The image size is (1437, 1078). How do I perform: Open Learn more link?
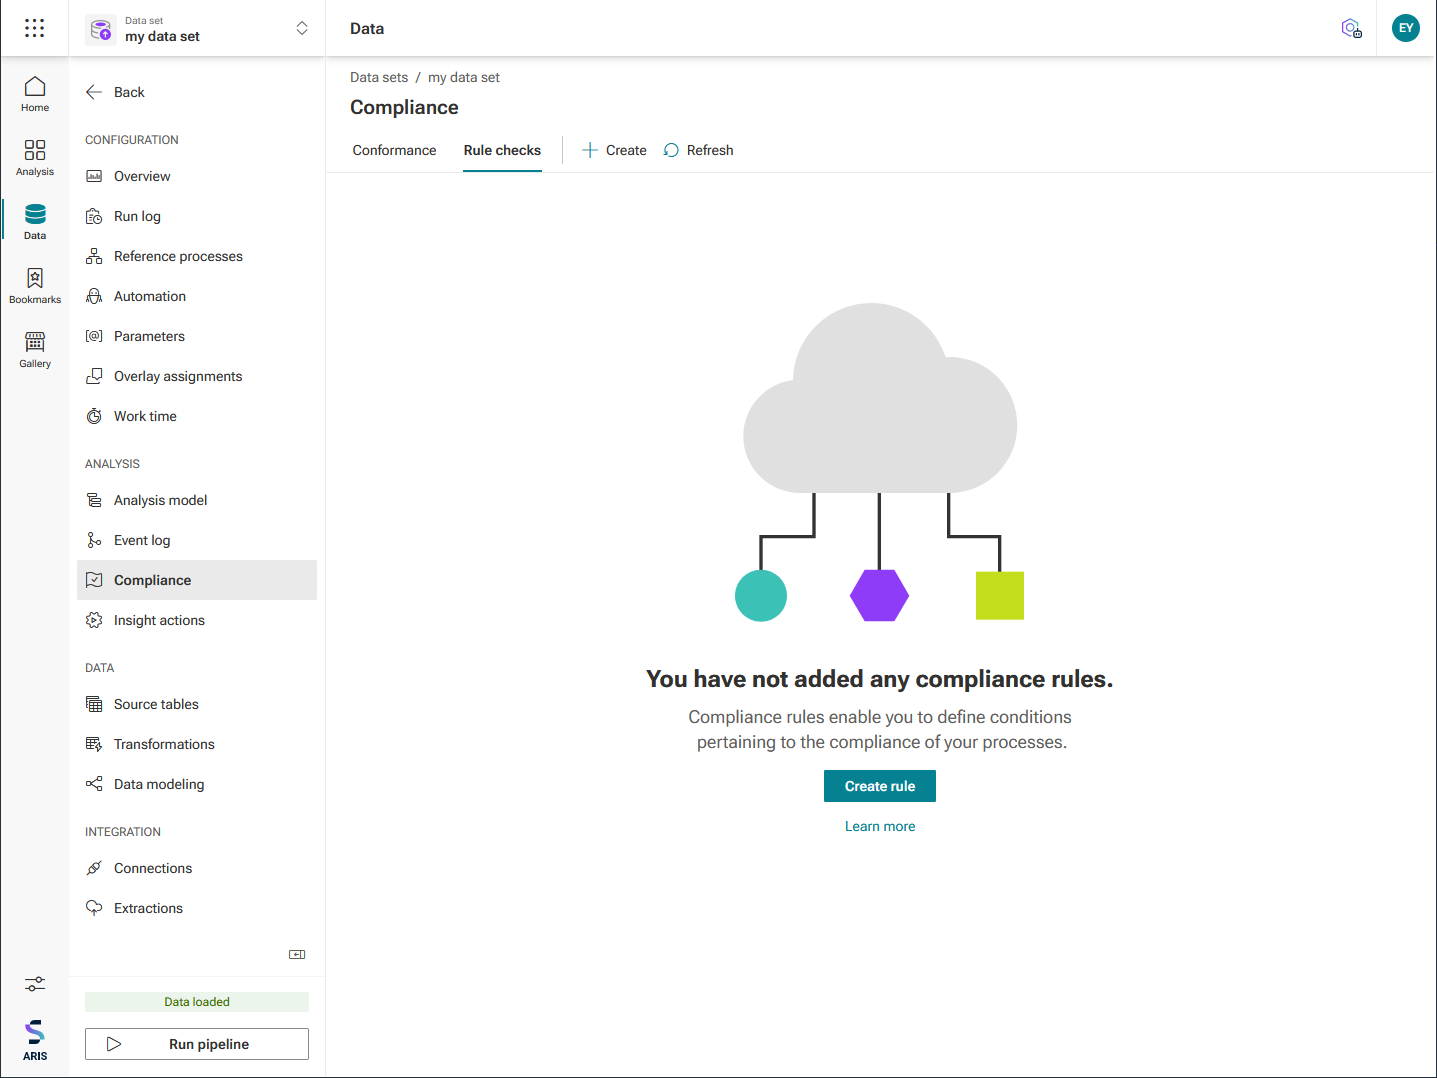[880, 826]
